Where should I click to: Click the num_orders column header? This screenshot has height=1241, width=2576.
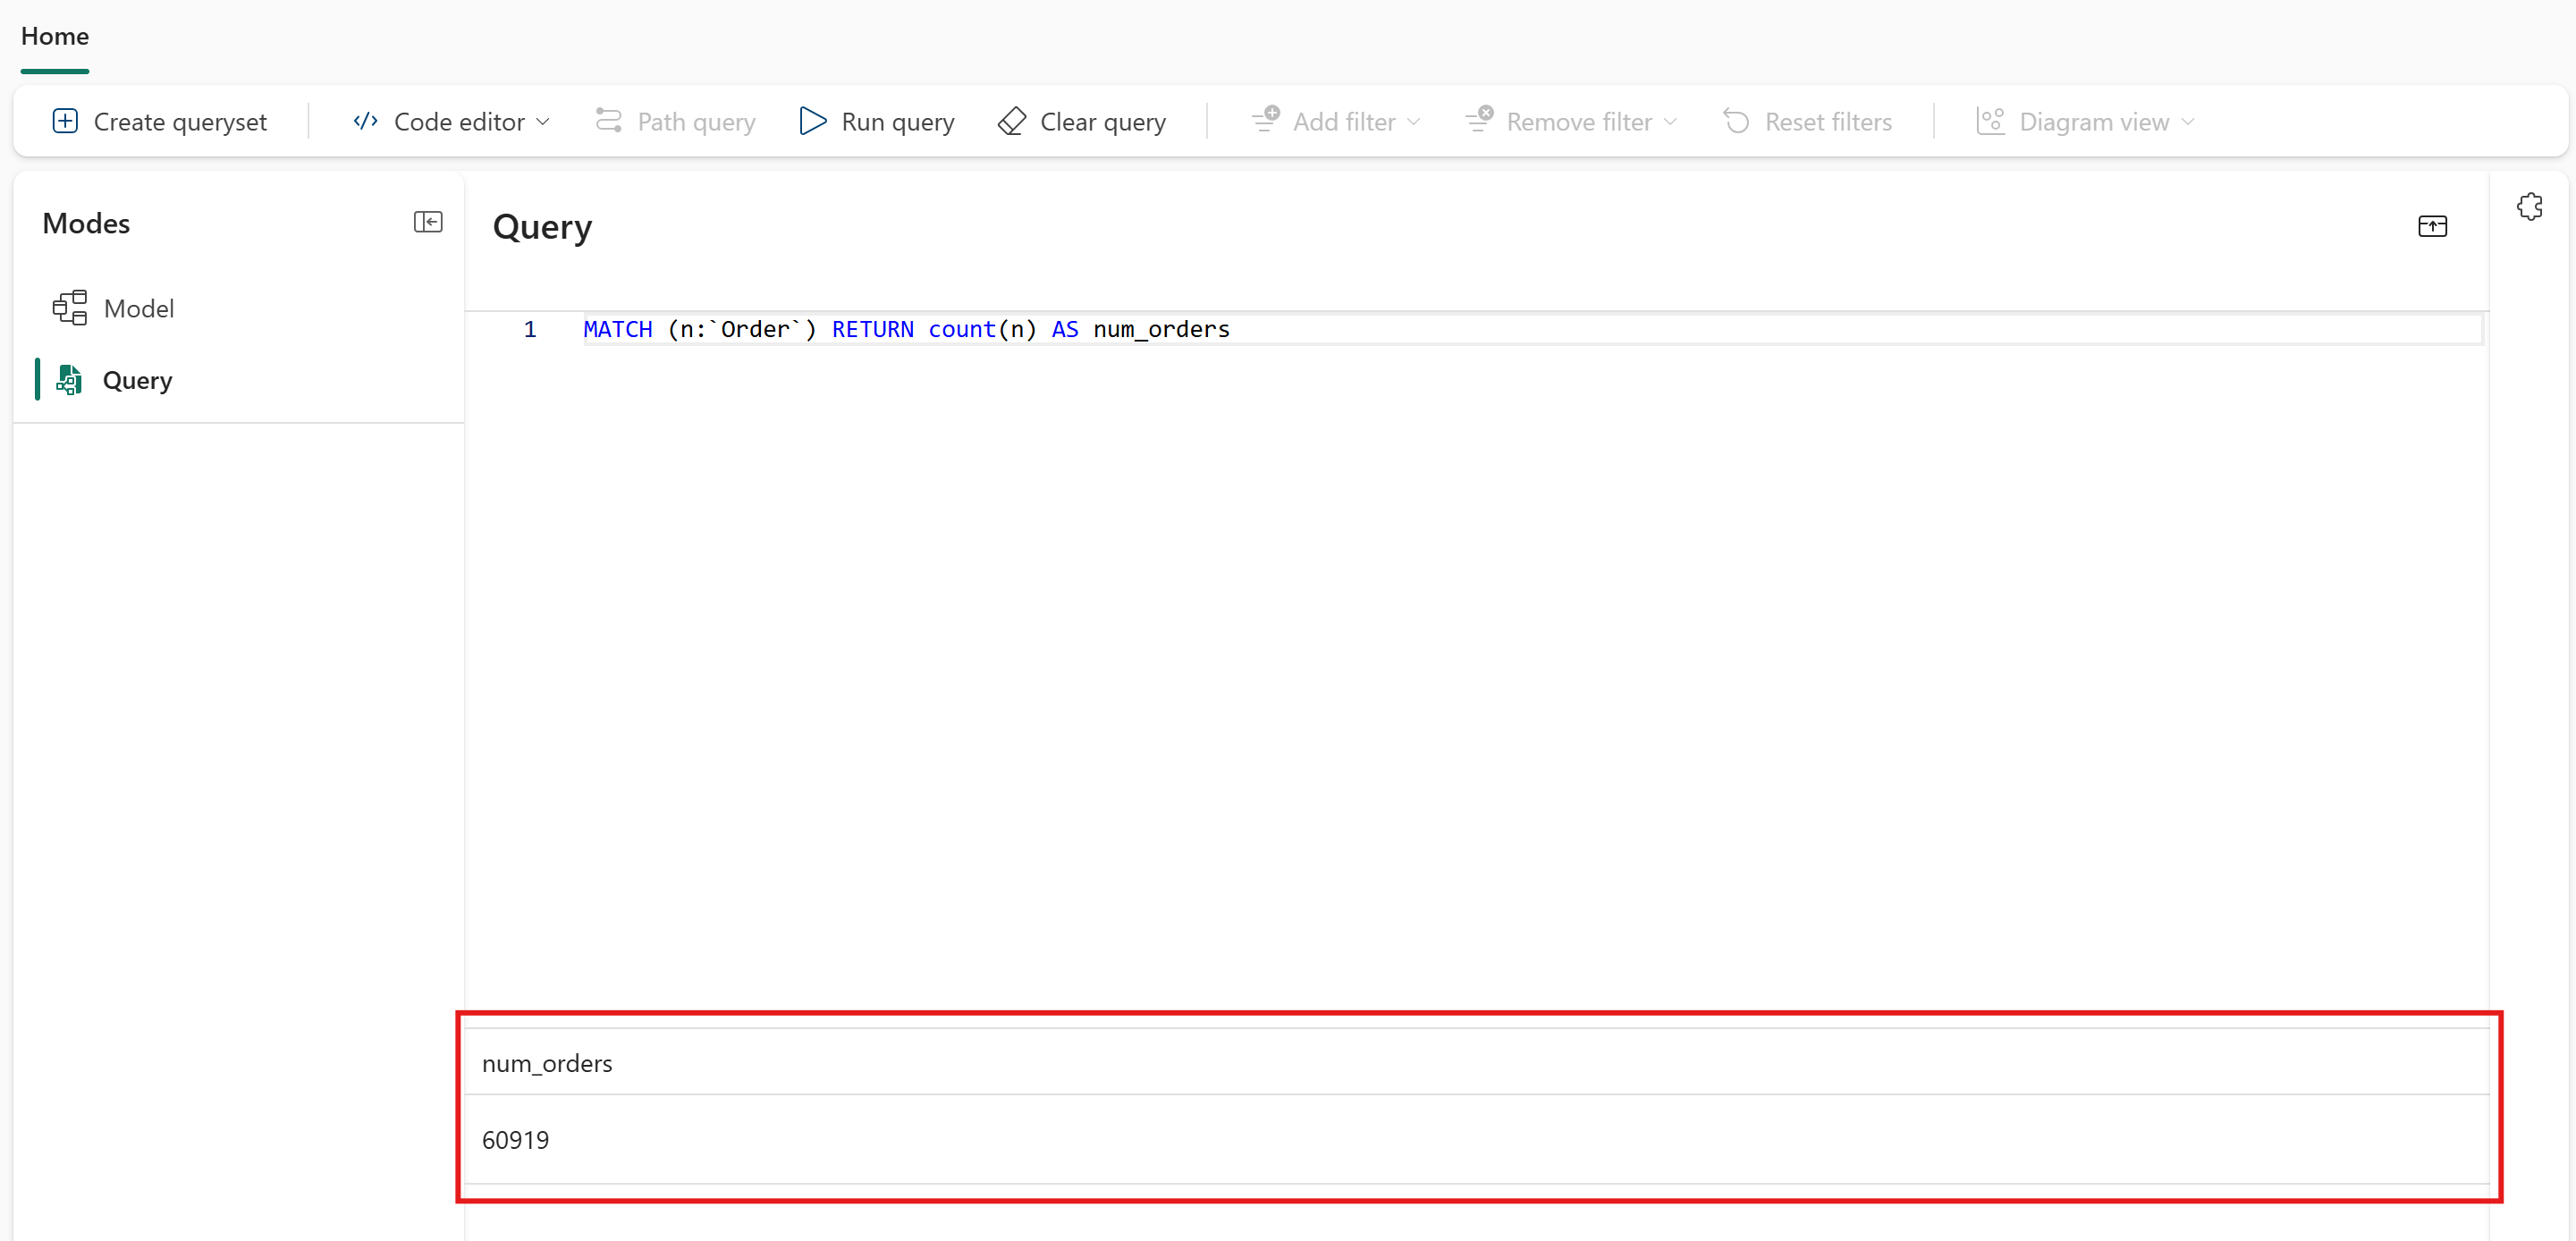pos(547,1063)
